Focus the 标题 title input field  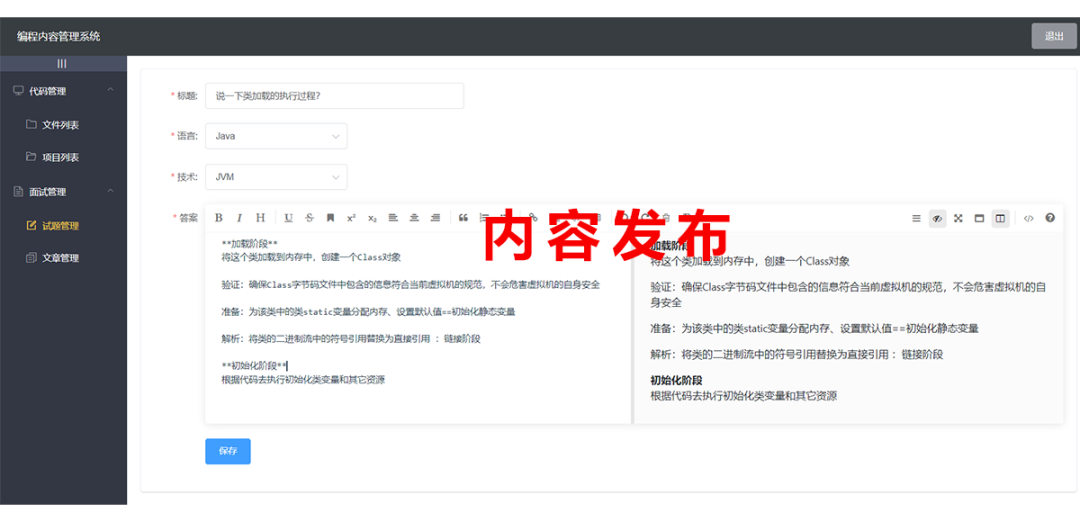335,96
